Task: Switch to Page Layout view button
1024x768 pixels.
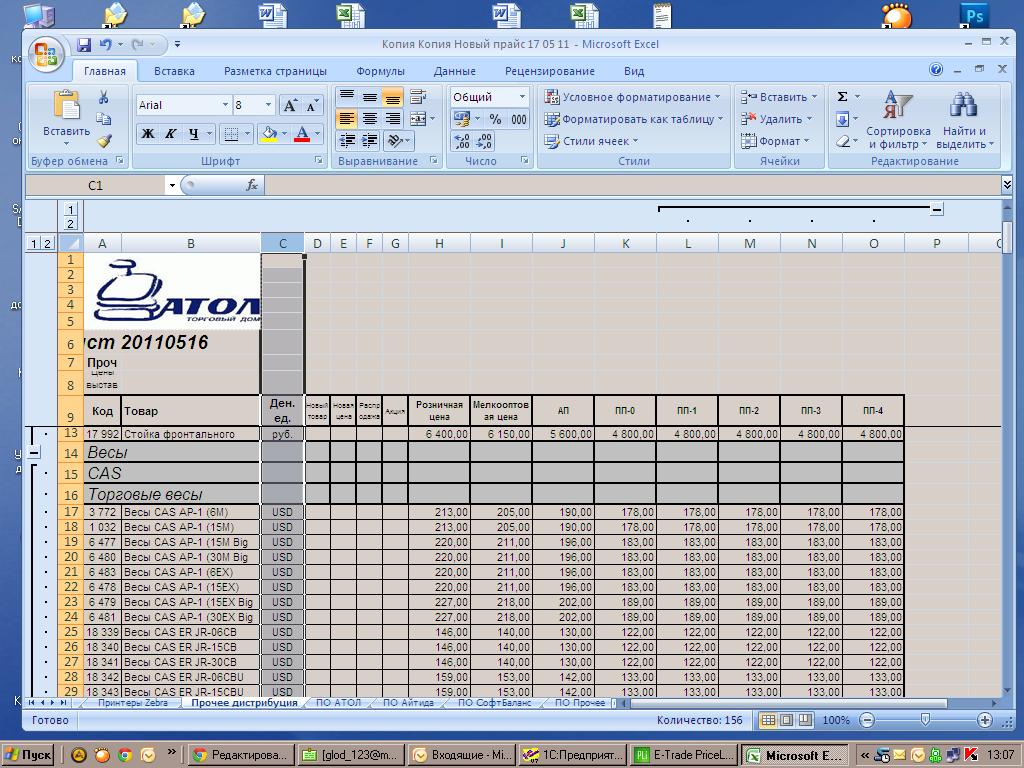Action: coord(787,720)
